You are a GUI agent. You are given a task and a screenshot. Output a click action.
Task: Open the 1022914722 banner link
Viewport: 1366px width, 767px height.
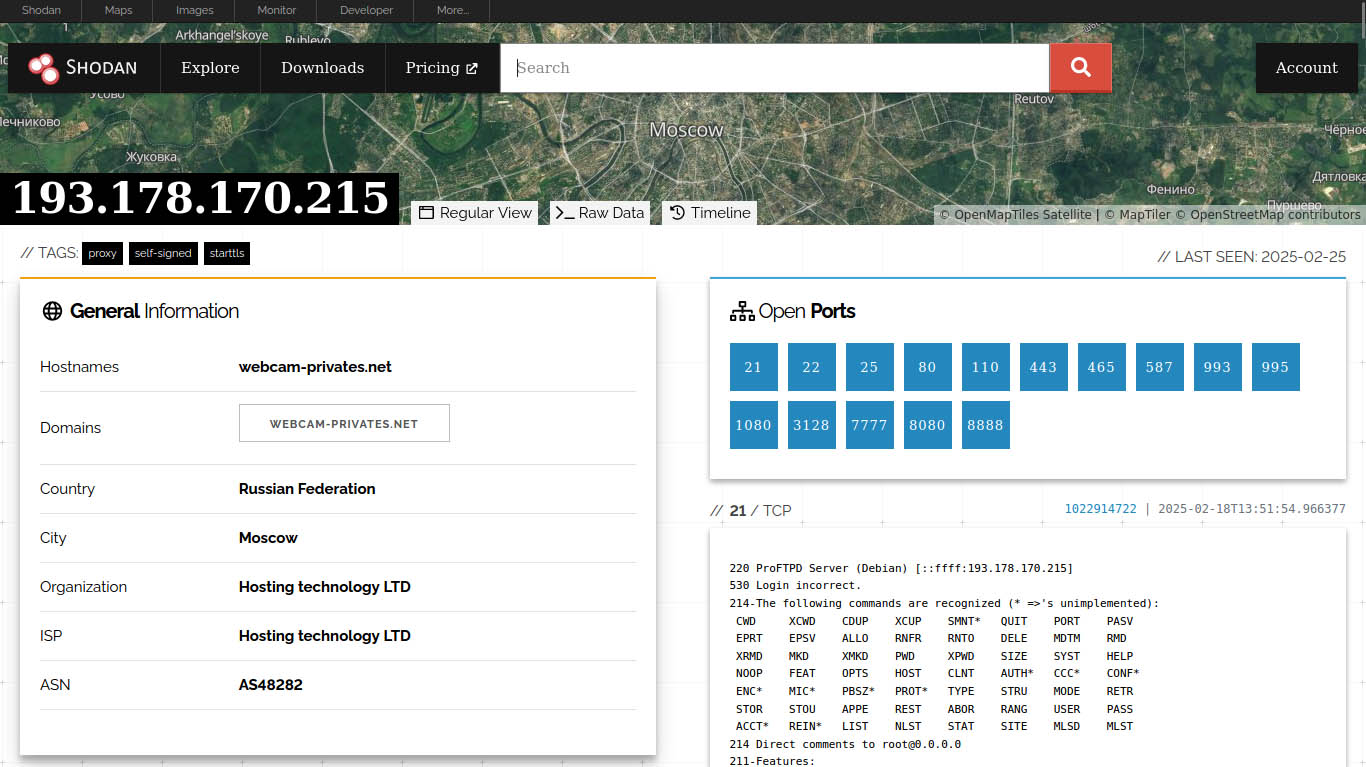(x=1100, y=509)
